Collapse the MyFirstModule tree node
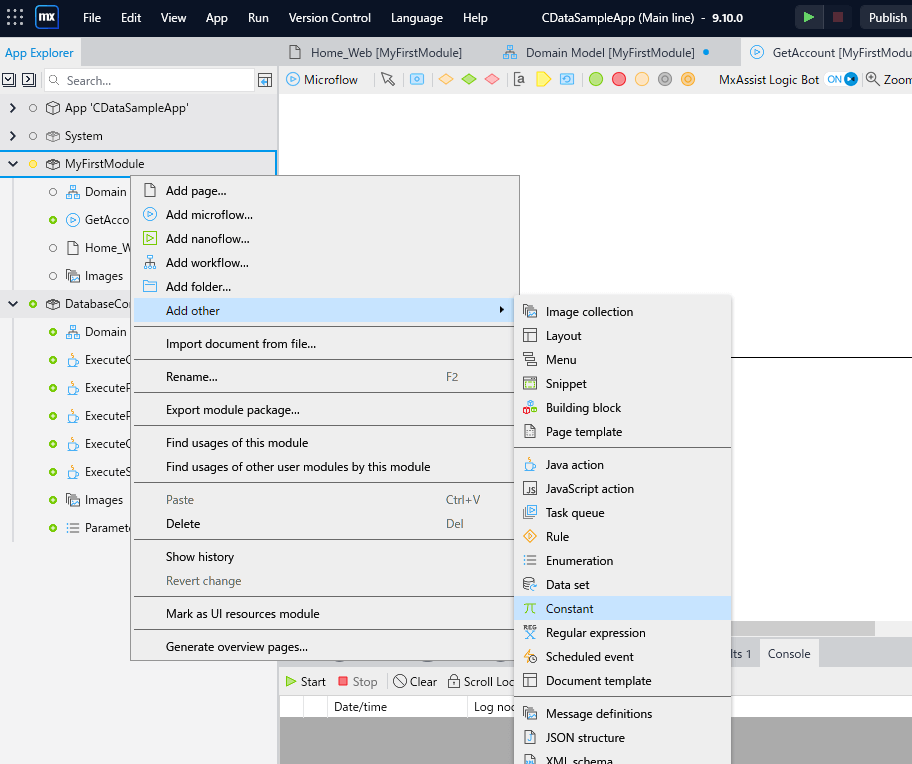 point(13,164)
